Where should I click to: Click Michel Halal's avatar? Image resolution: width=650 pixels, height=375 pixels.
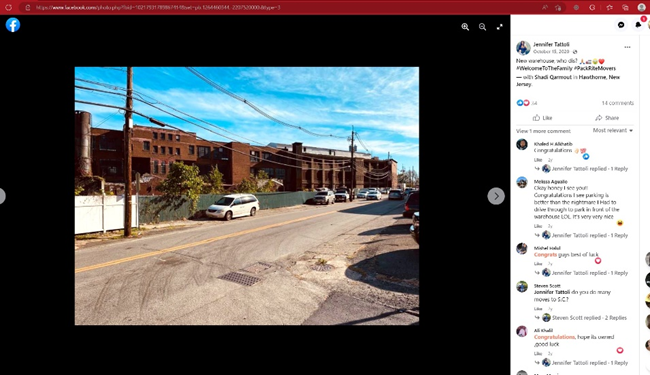click(x=522, y=248)
